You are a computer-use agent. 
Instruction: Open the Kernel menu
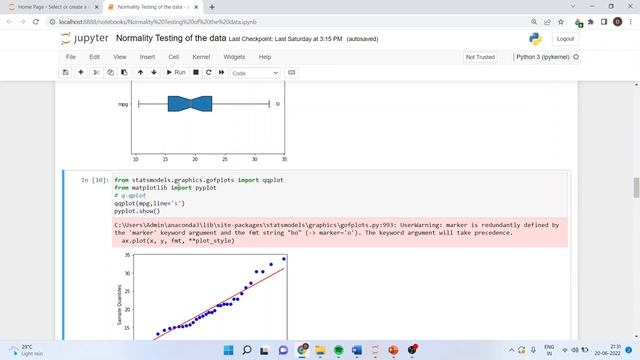pyautogui.click(x=201, y=57)
